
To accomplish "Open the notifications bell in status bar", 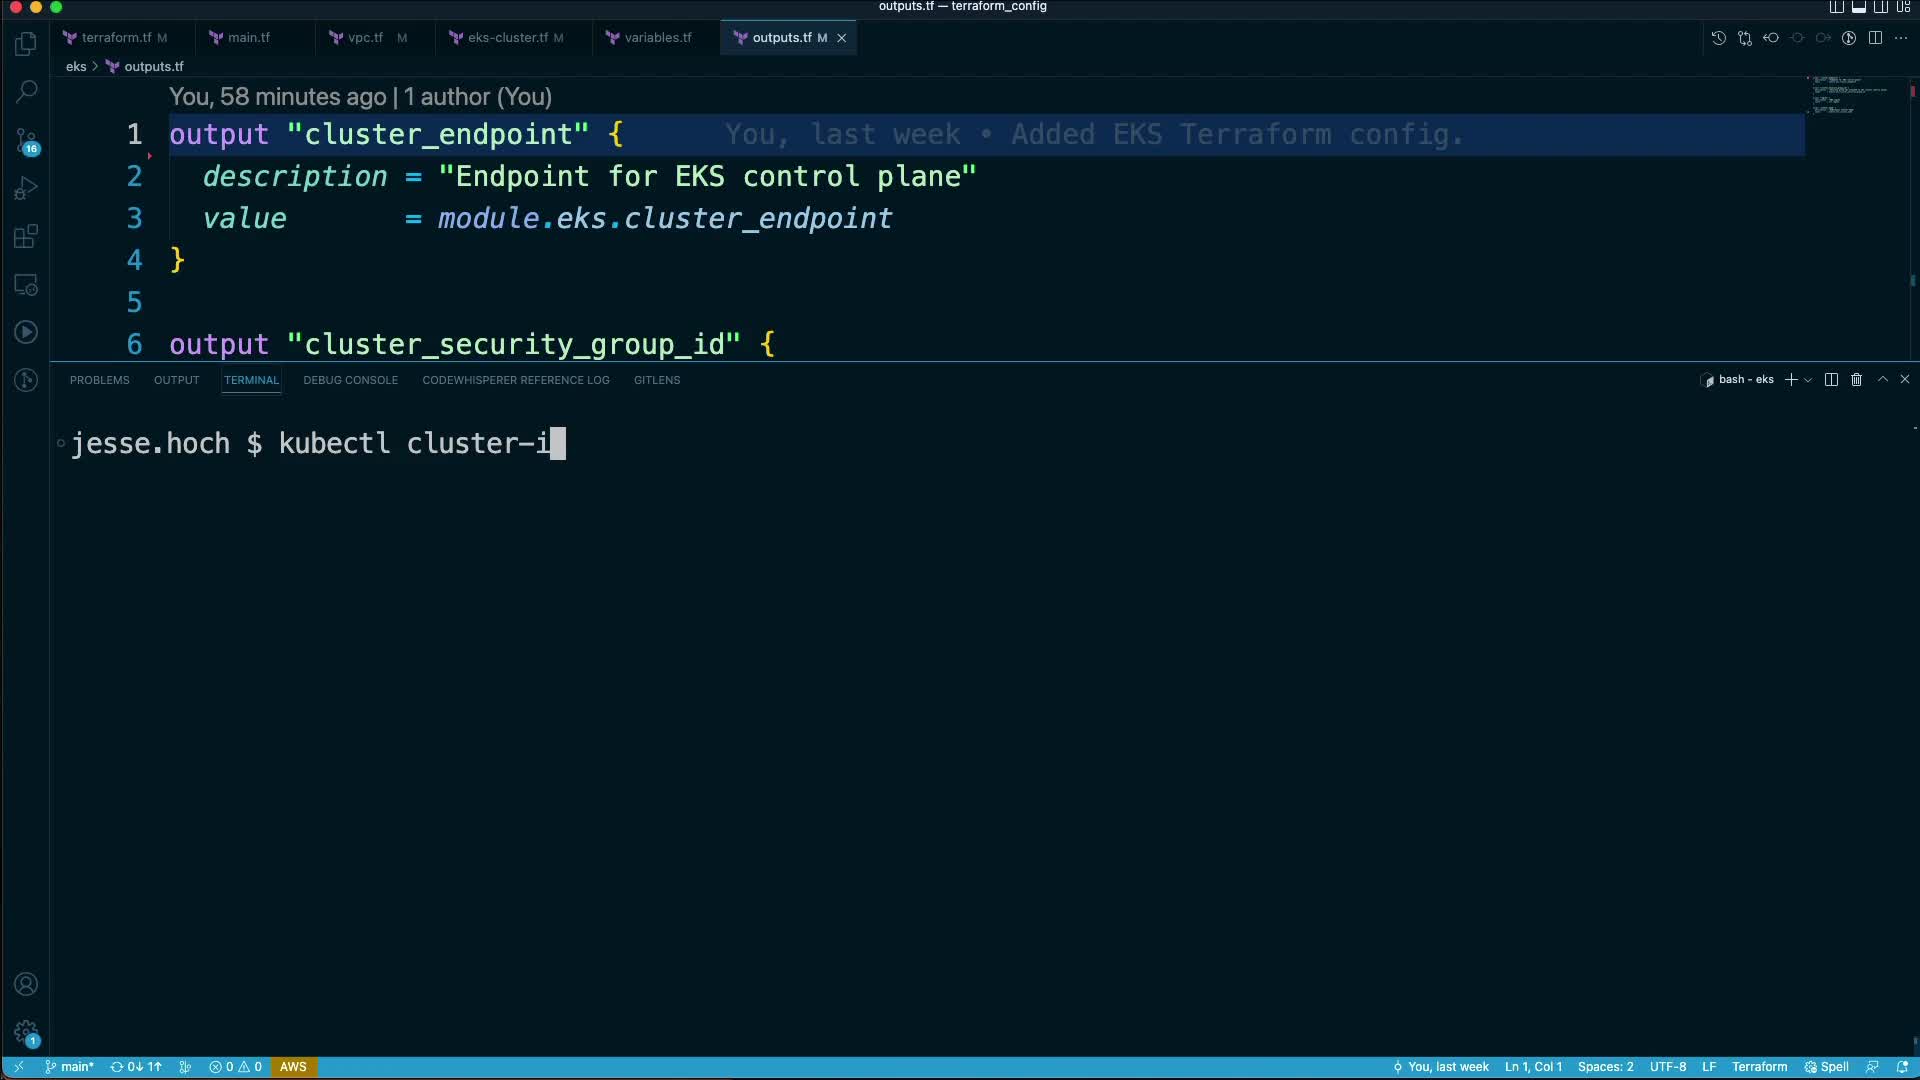I will click(x=1902, y=1067).
